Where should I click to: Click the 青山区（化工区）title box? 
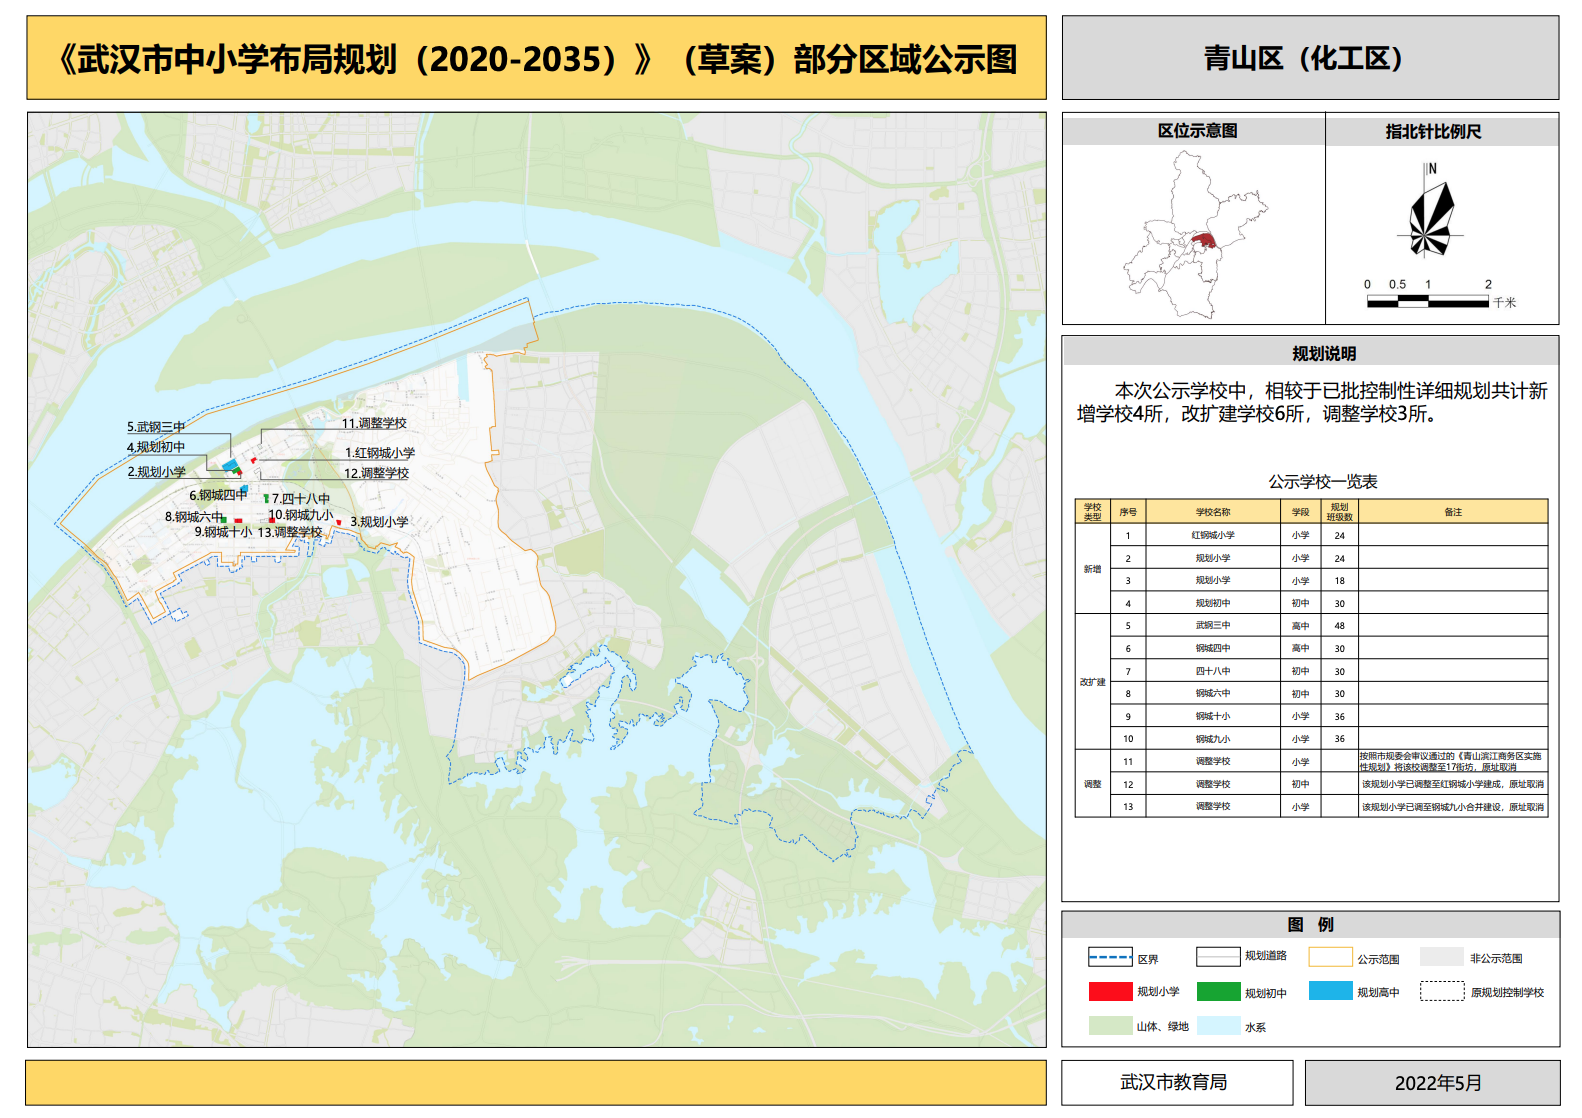pyautogui.click(x=1309, y=58)
